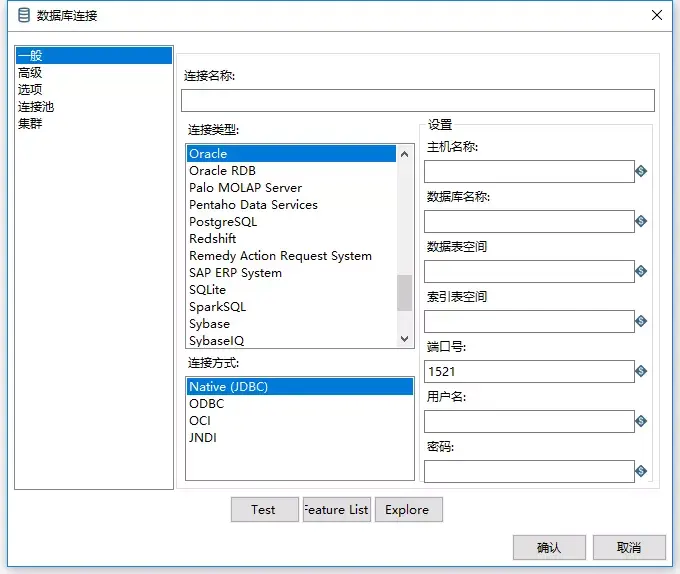
Task: Close the 数据库连接 dialog
Action: point(657,15)
